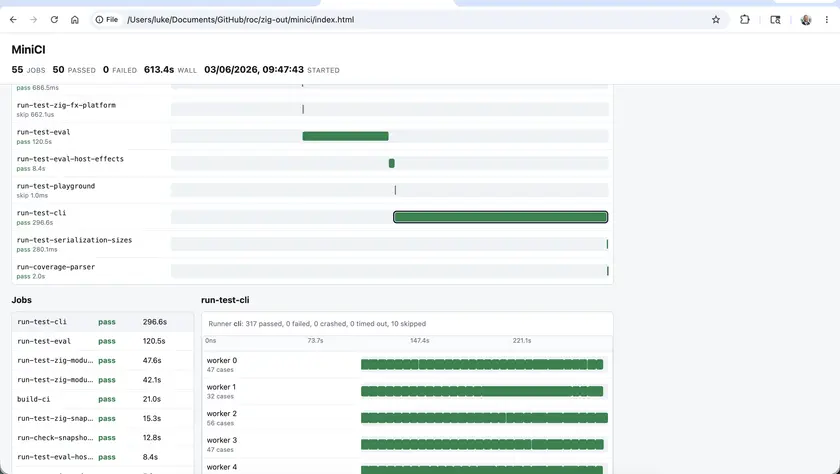This screenshot has width=840, height=474.
Task: Select the run-check-snapsho job row
Action: [x=102, y=438]
